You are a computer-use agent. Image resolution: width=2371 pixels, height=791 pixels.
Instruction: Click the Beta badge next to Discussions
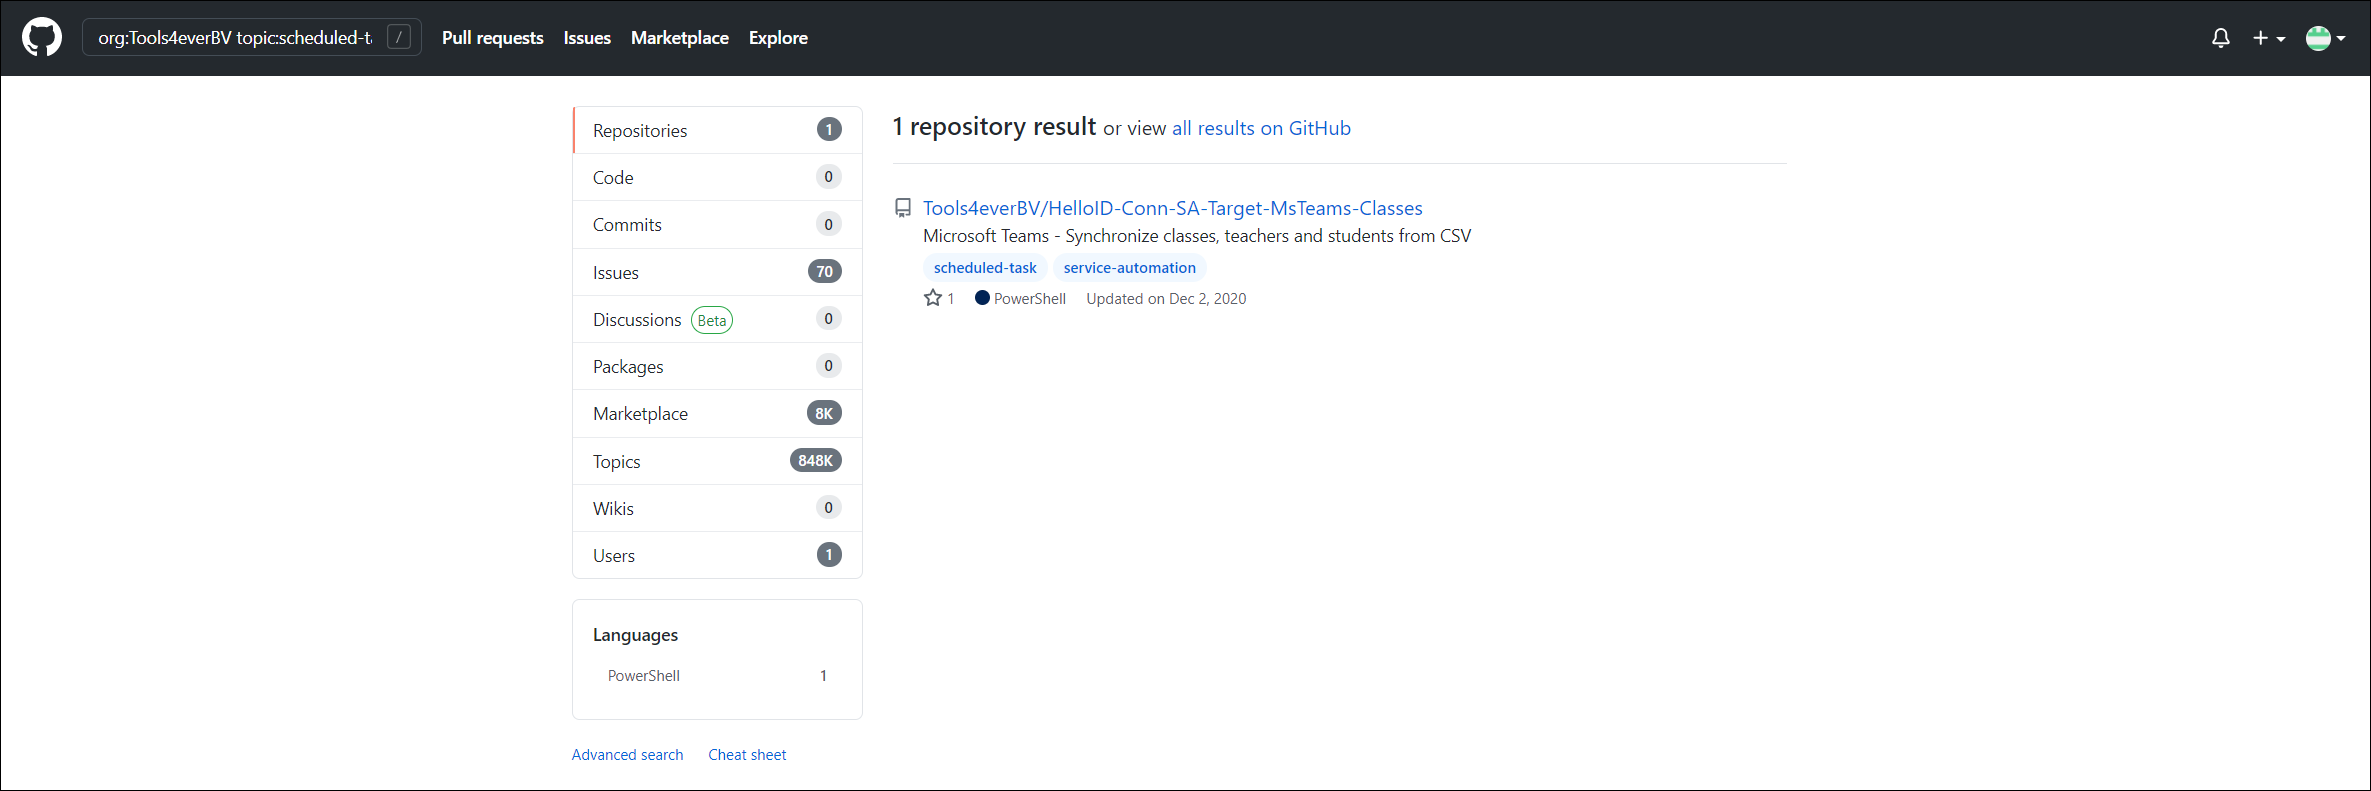pos(712,320)
